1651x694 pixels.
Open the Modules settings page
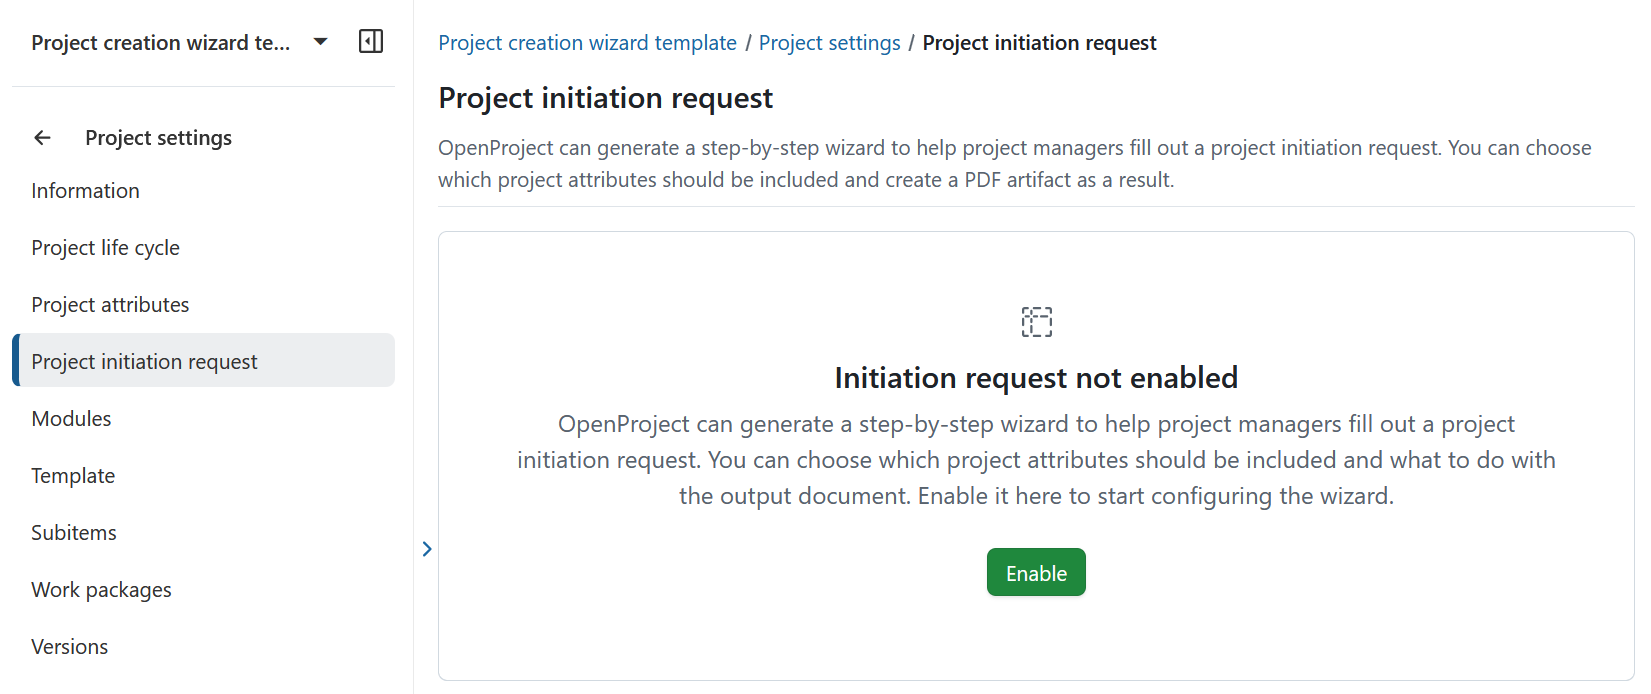pos(71,418)
